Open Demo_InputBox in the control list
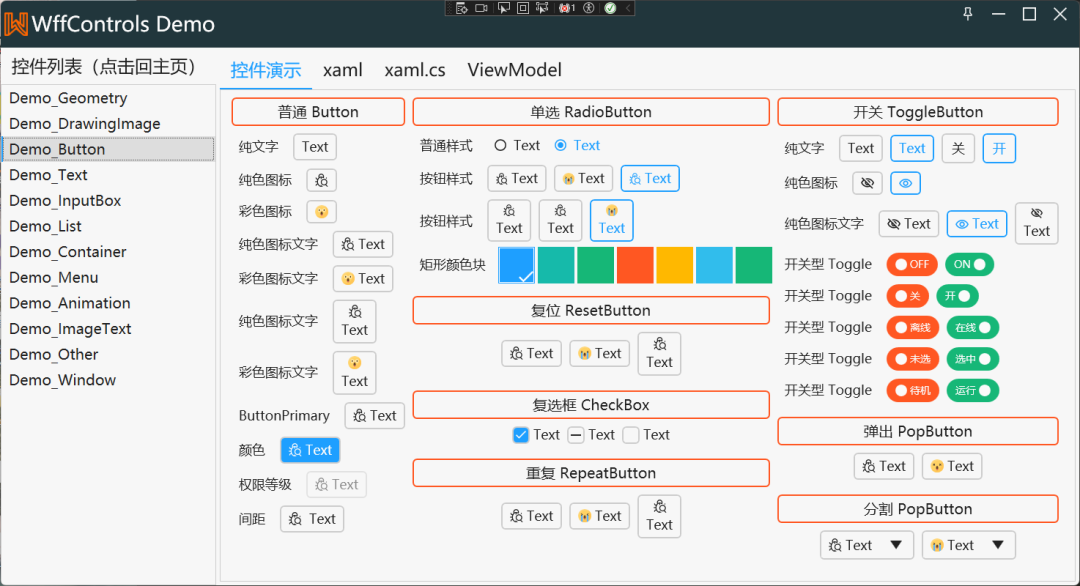Image resolution: width=1080 pixels, height=586 pixels. (65, 201)
